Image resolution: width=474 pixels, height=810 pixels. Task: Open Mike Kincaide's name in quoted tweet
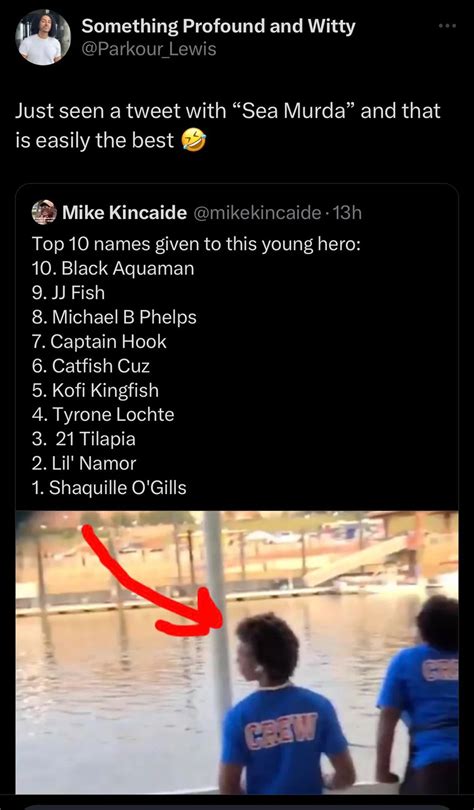[124, 212]
